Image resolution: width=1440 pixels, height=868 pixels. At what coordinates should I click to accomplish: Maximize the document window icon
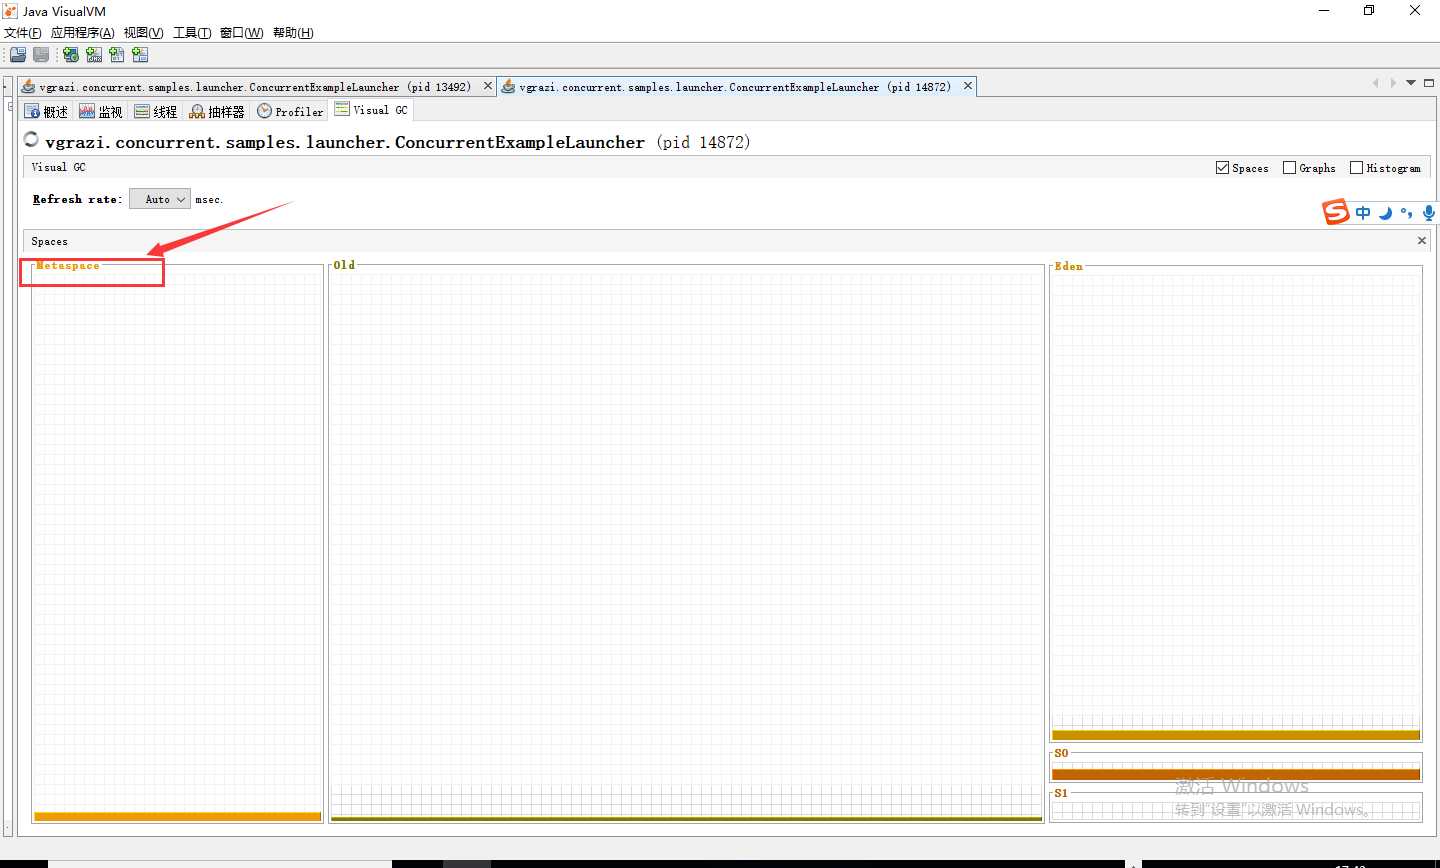(1429, 83)
